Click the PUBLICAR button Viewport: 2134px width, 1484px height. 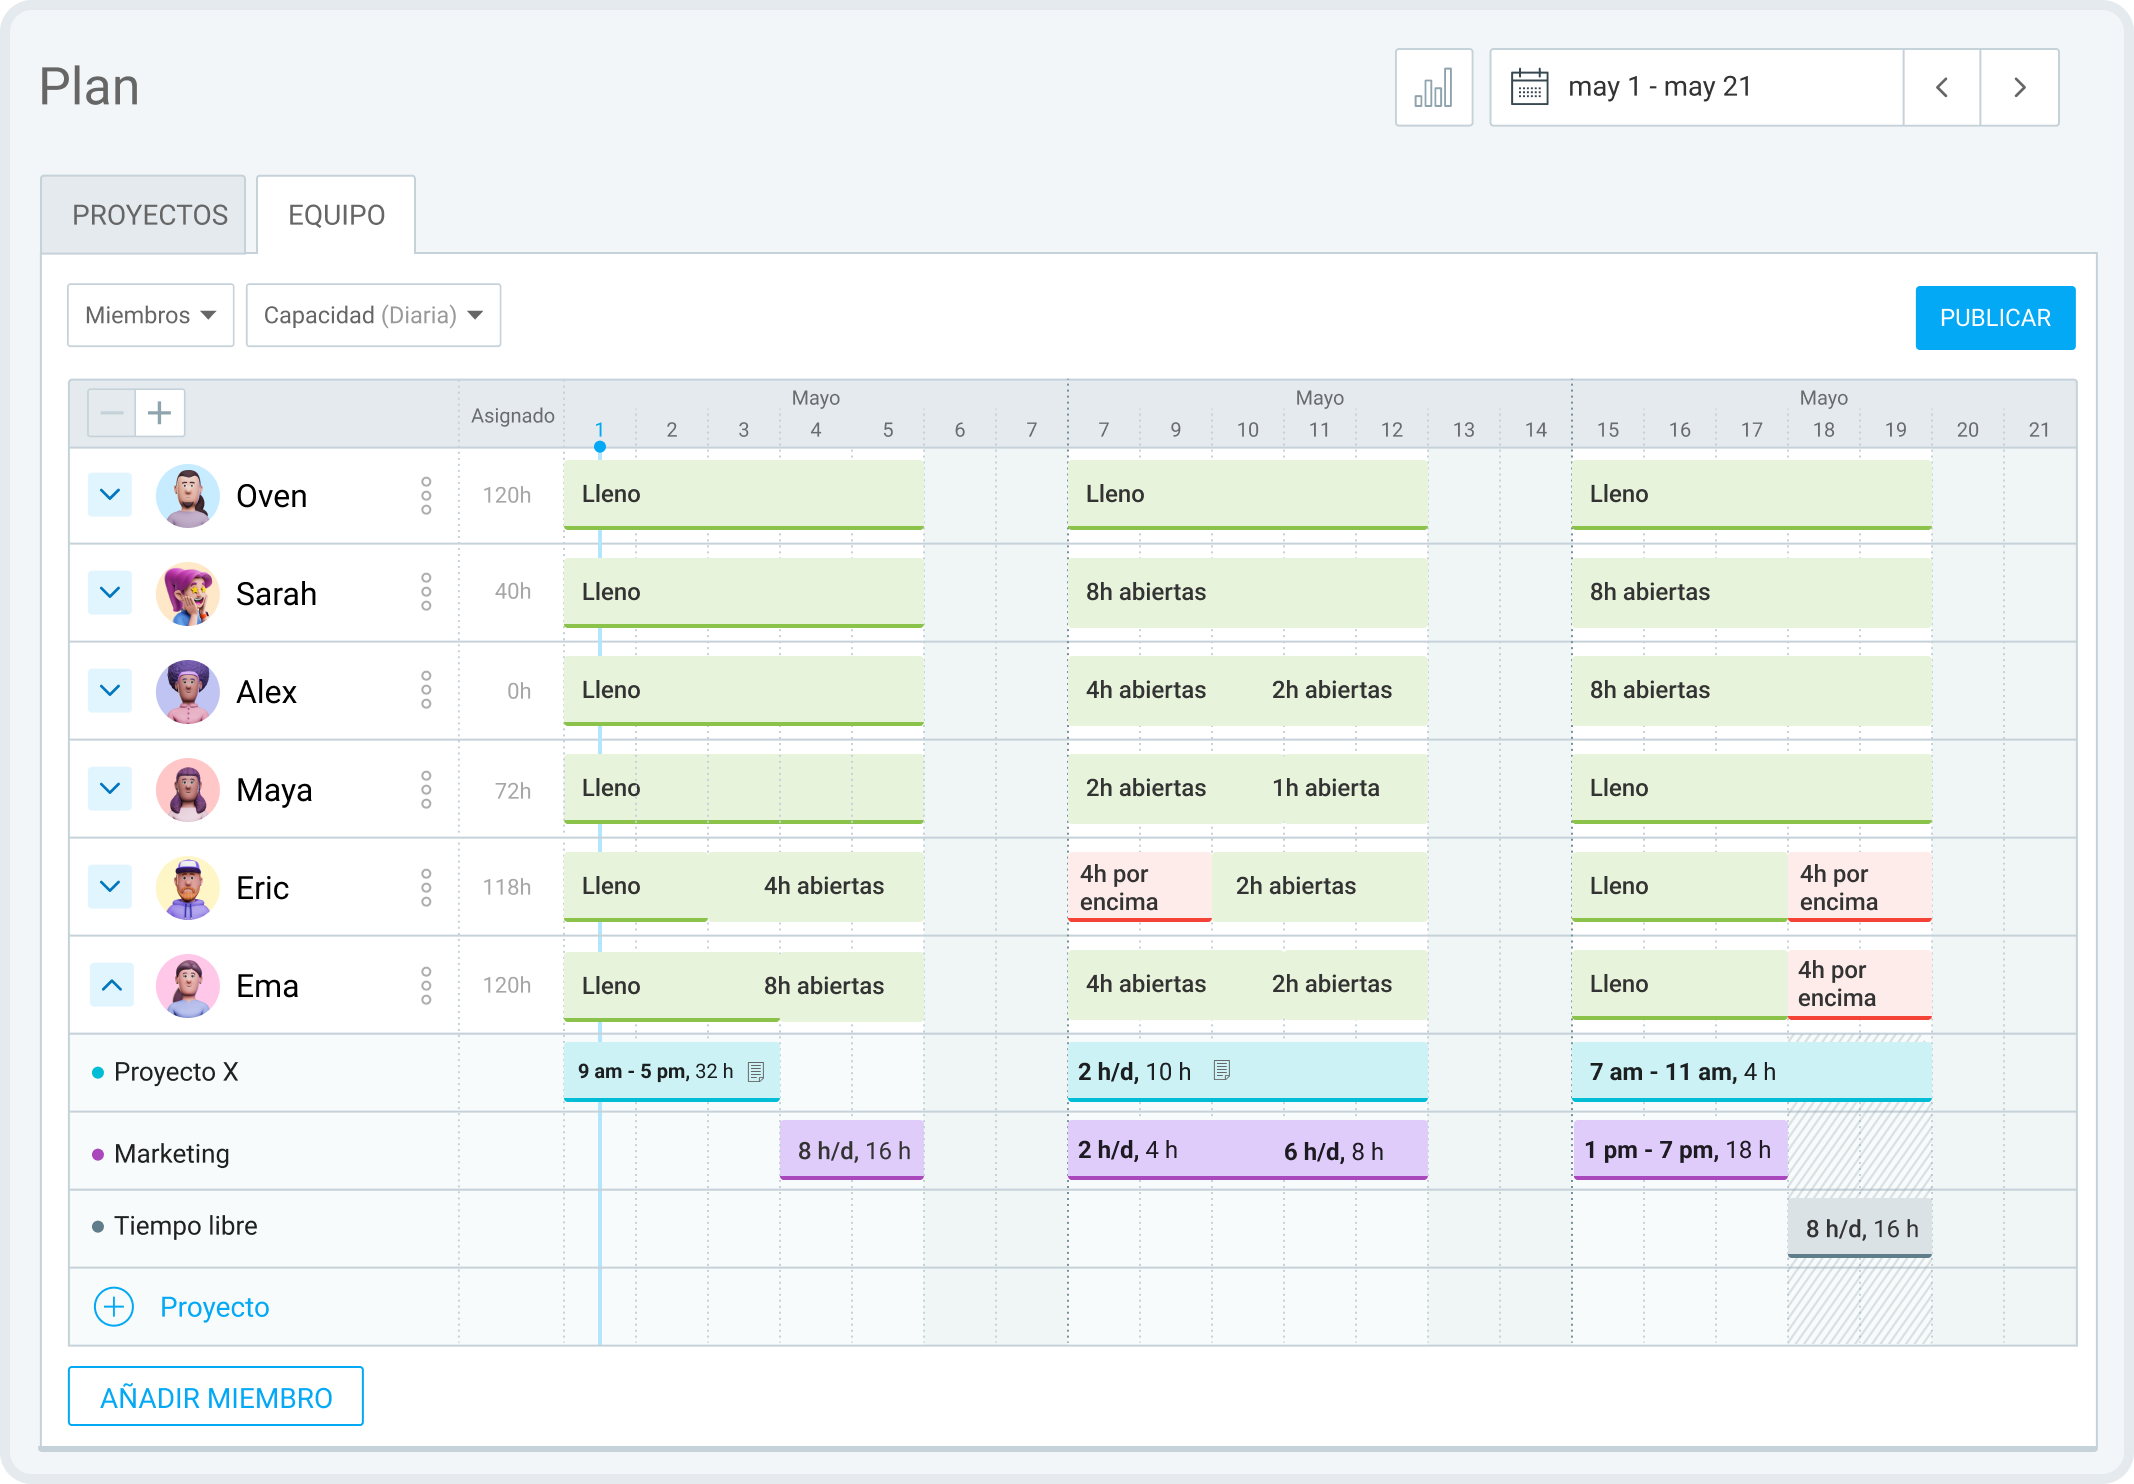pyautogui.click(x=1993, y=317)
